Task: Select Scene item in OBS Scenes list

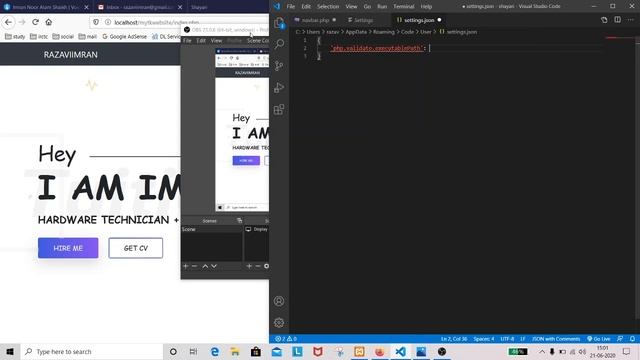Action: (212, 229)
